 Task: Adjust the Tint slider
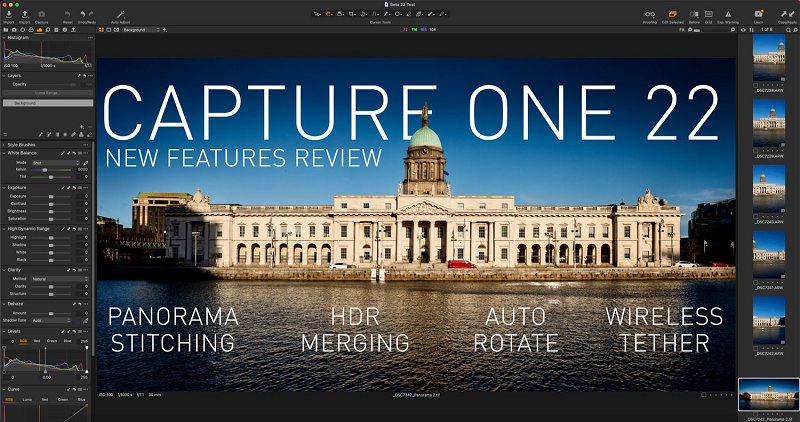tap(51, 177)
